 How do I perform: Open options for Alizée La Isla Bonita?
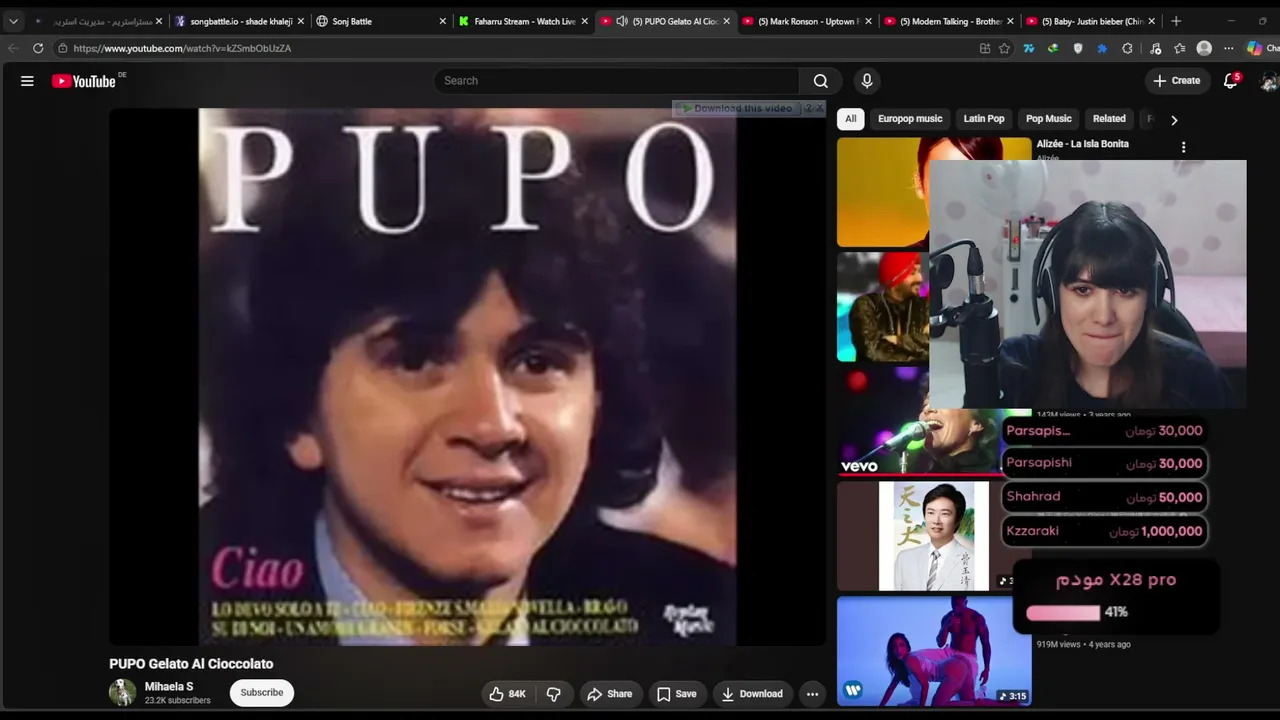(1183, 147)
